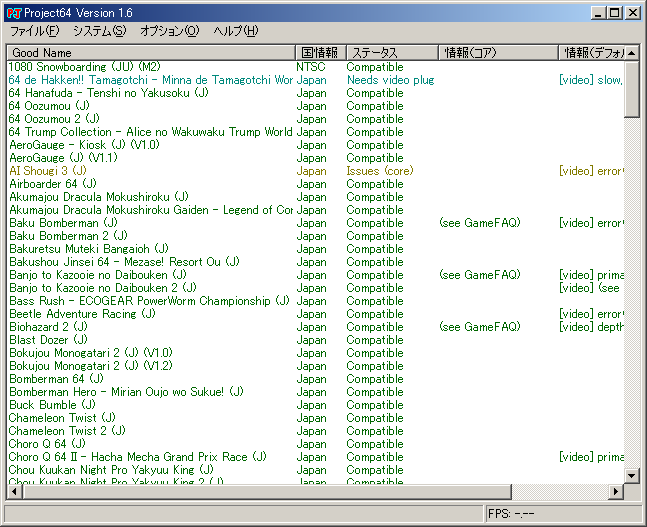Open the ファイル(F) menu
647x527 pixels.
coord(35,32)
